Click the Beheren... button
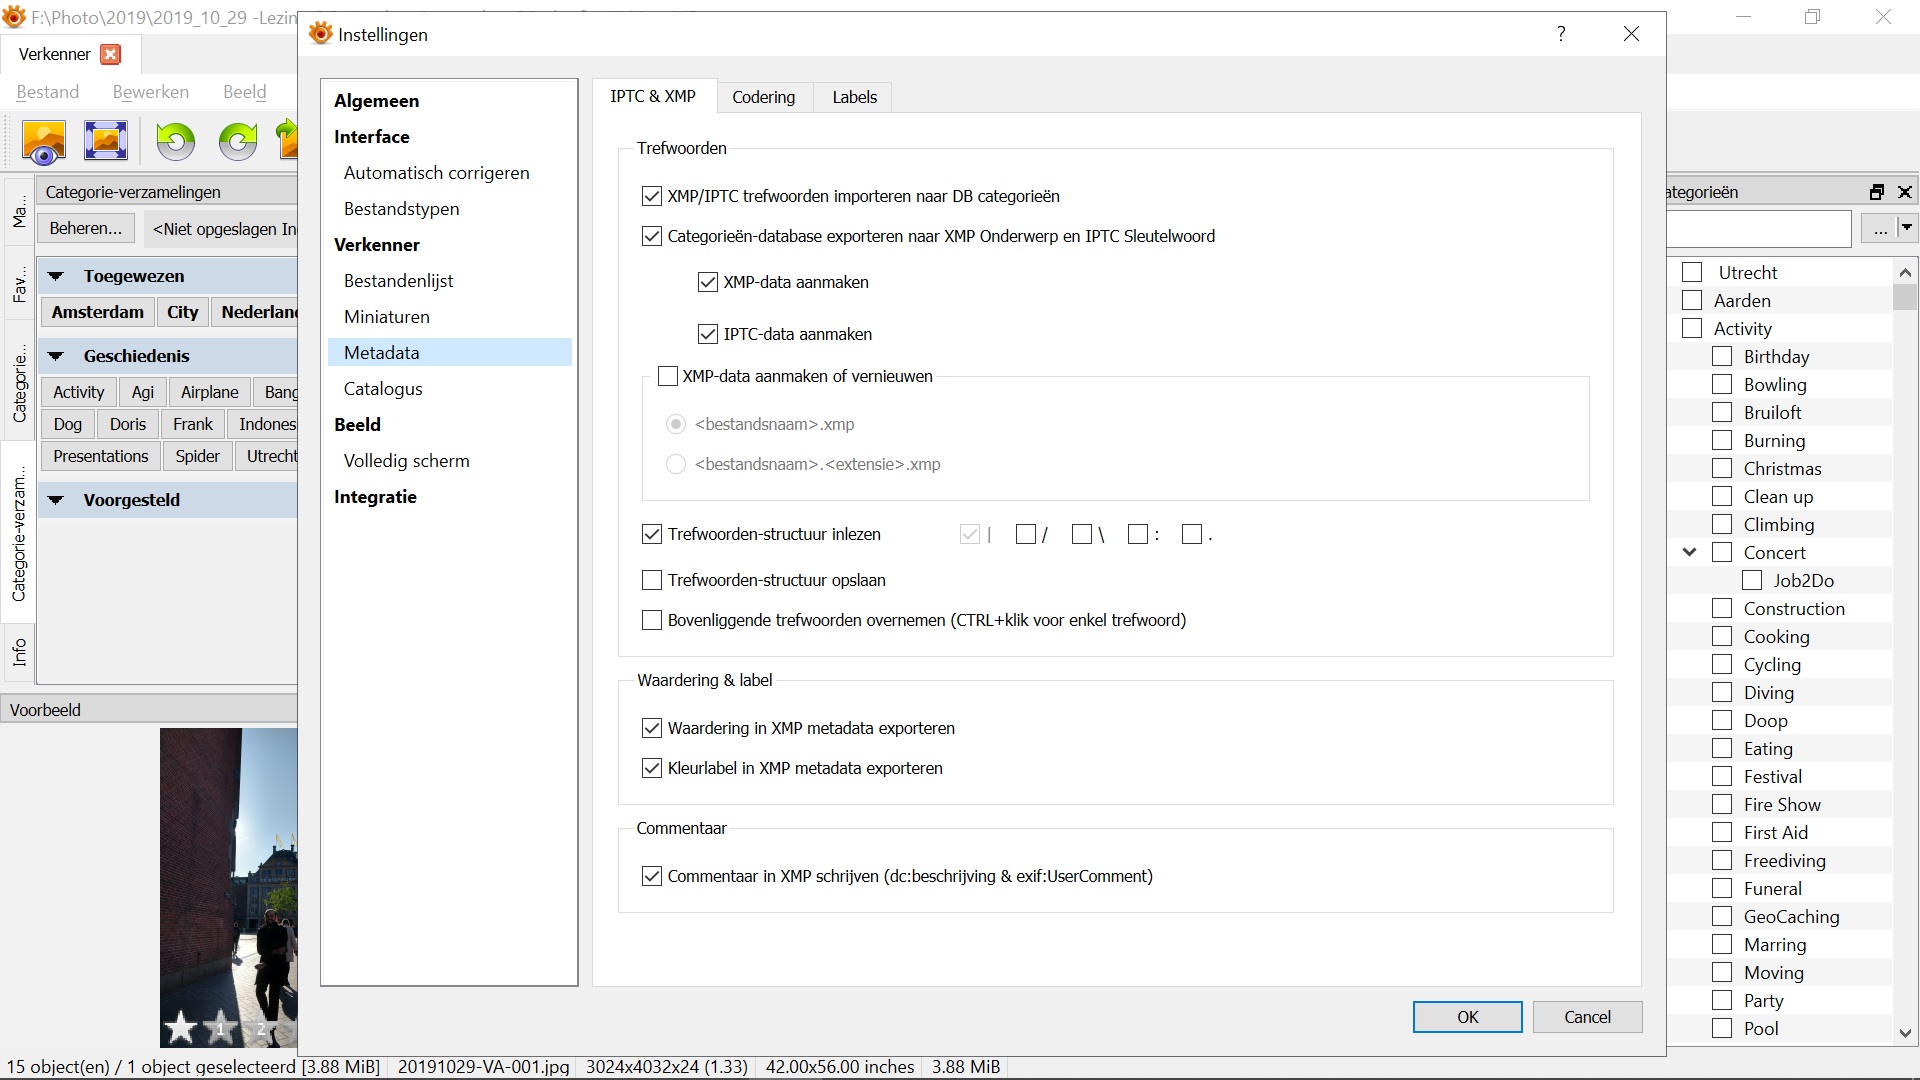This screenshot has height=1080, width=1920. tap(86, 229)
